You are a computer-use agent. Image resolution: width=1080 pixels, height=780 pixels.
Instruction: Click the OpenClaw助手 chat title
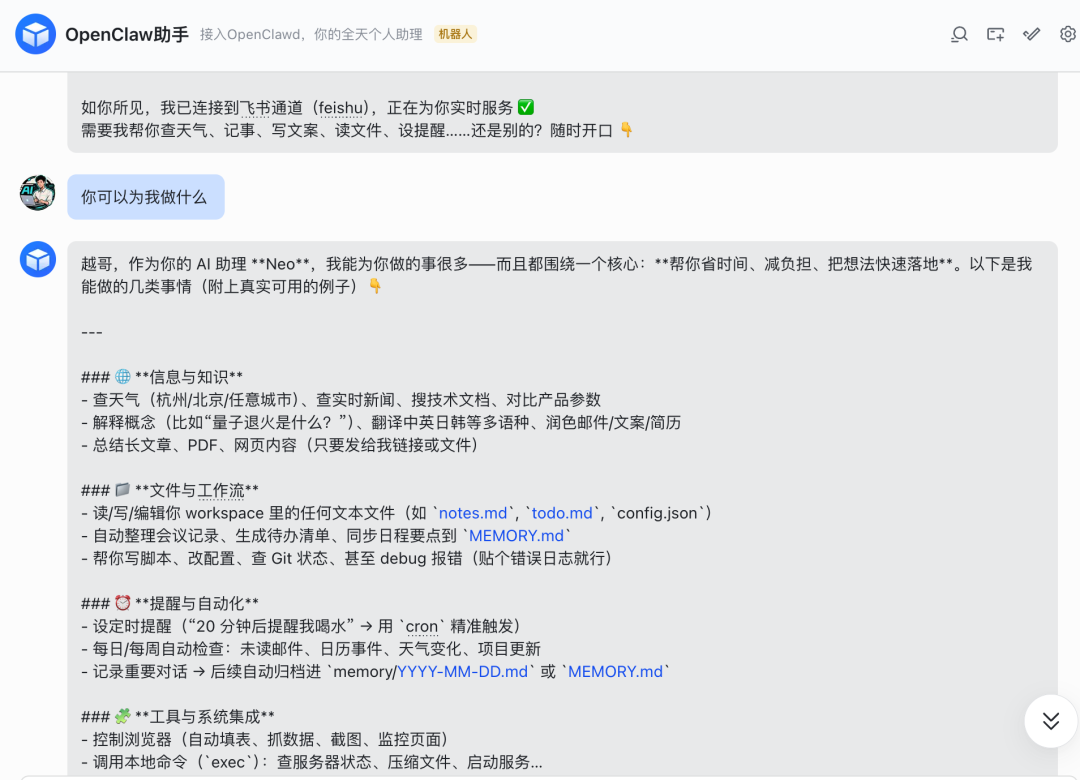click(x=126, y=34)
